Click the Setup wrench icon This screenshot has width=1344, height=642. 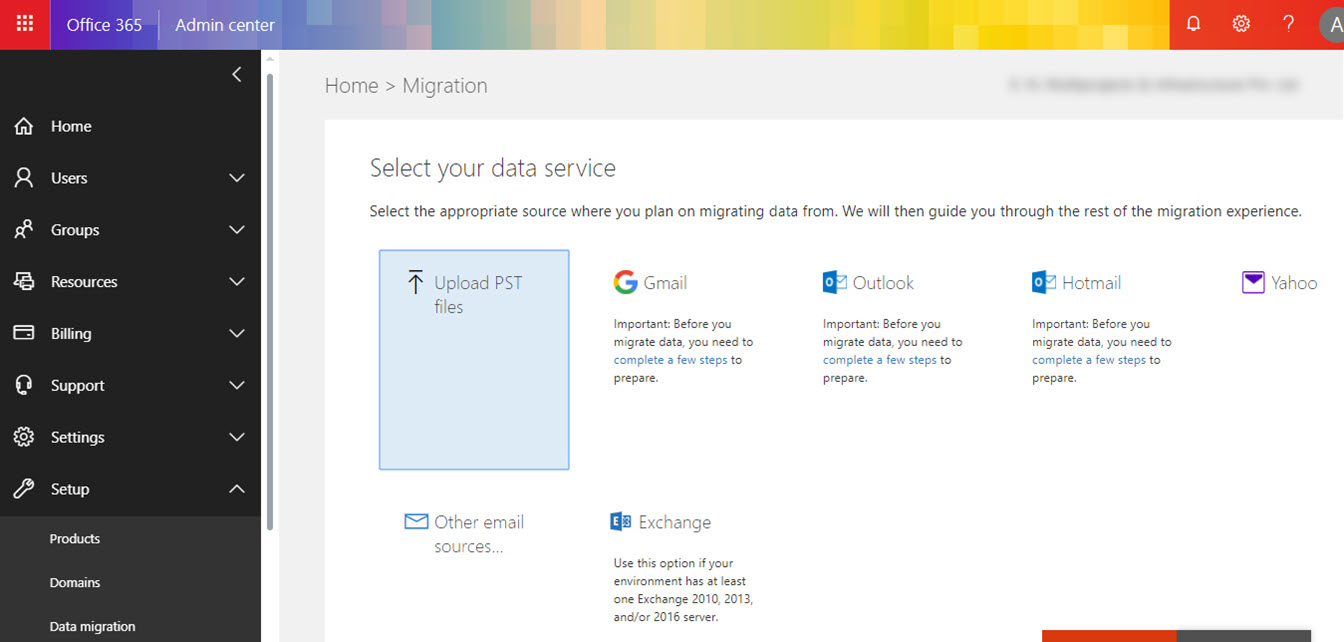24,489
